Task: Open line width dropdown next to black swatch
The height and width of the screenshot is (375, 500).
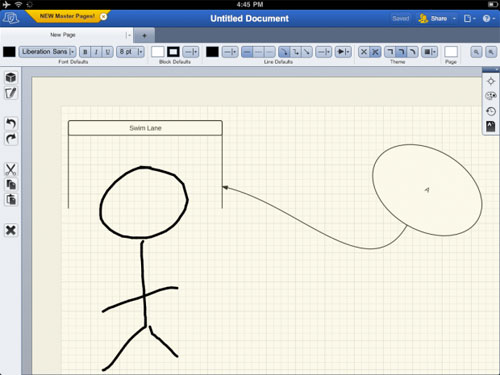Action: click(230, 52)
